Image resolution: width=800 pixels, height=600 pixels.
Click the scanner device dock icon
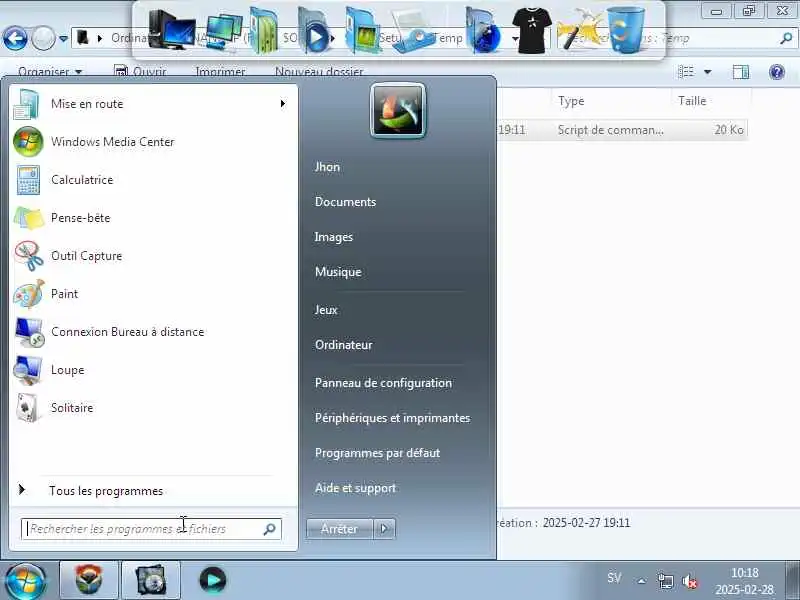(414, 32)
